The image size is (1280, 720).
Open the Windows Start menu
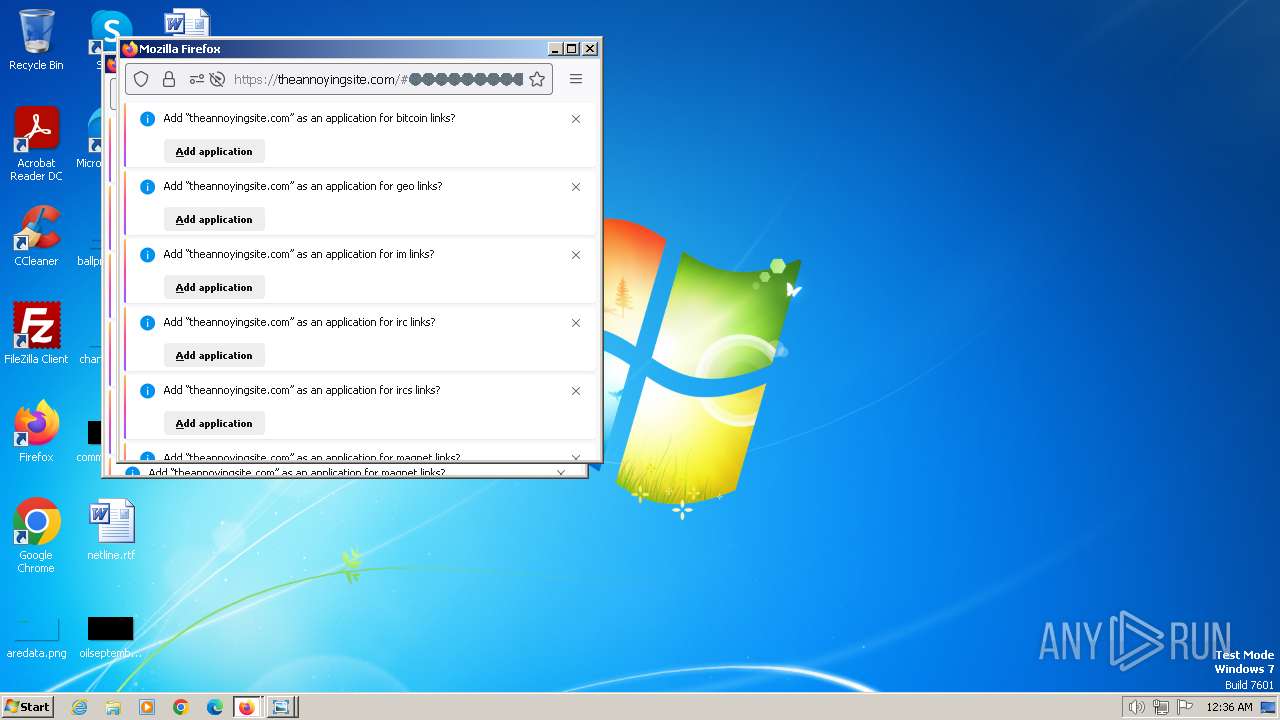[28, 706]
